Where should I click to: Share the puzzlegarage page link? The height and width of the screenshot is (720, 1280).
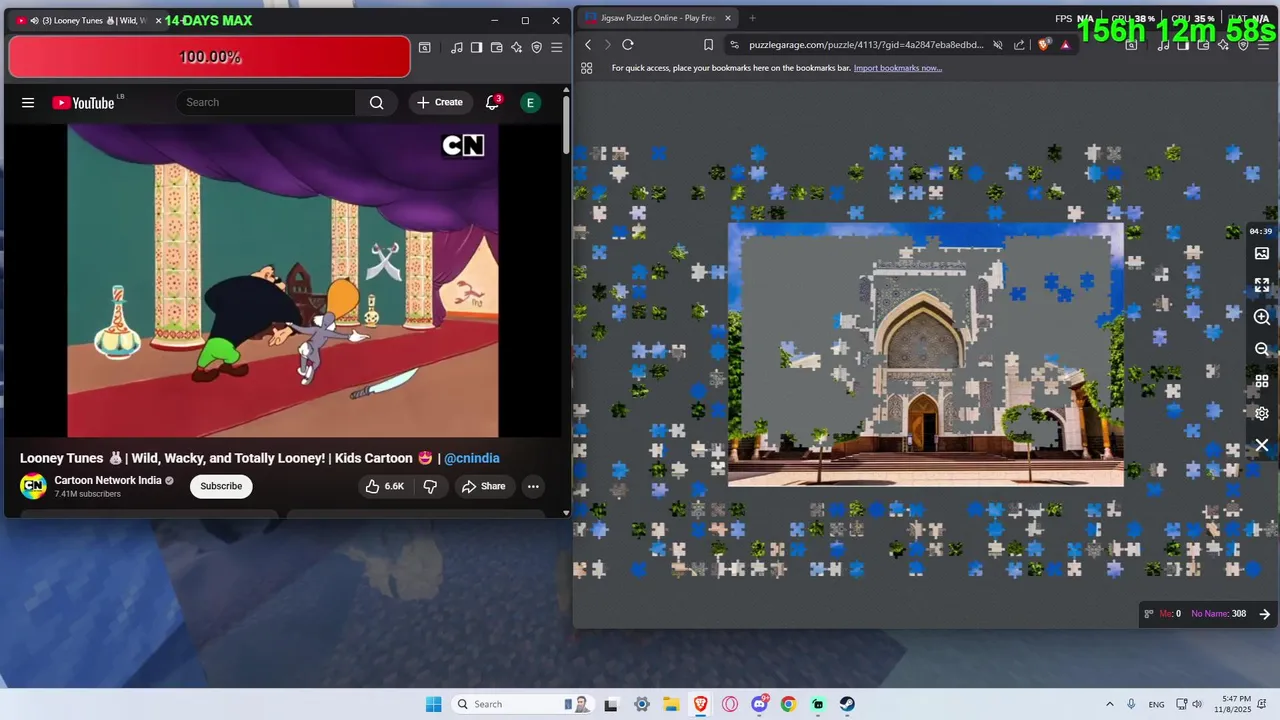(1019, 45)
